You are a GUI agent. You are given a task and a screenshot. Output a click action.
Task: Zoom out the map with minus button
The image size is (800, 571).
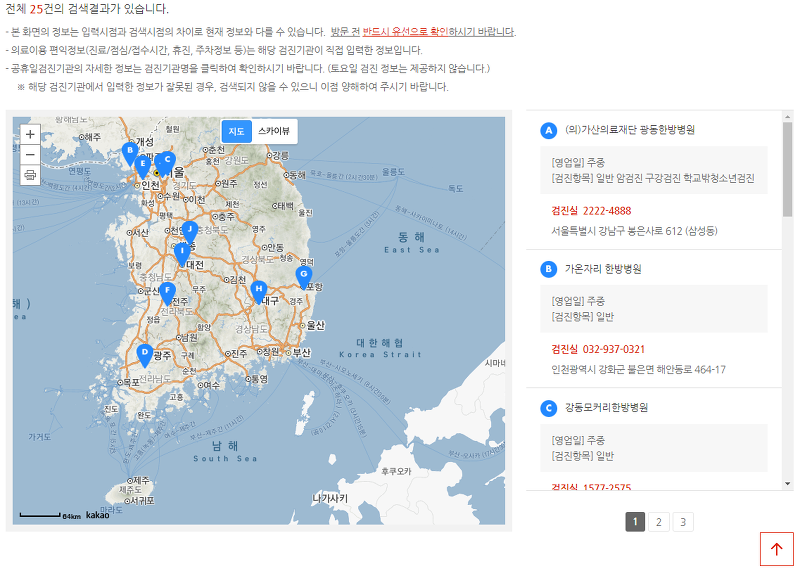tap(30, 154)
